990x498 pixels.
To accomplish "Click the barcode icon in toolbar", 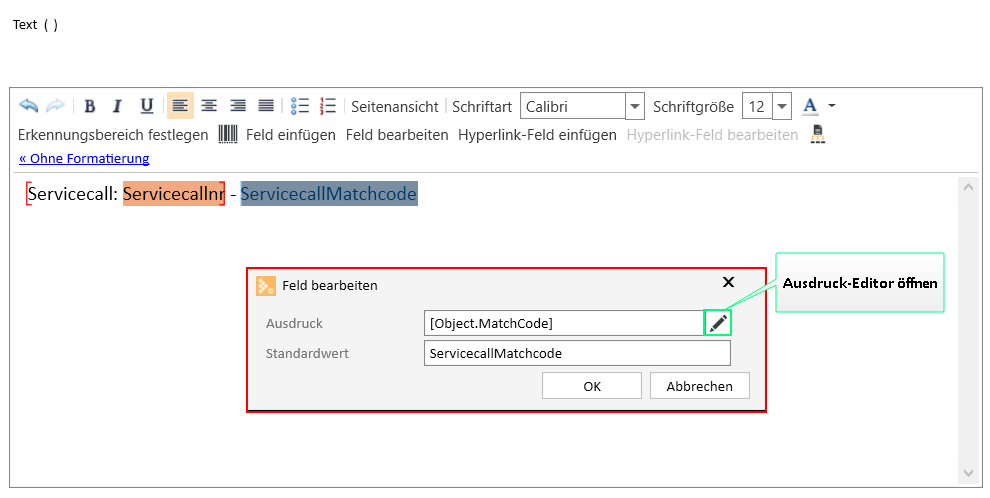I will (228, 134).
